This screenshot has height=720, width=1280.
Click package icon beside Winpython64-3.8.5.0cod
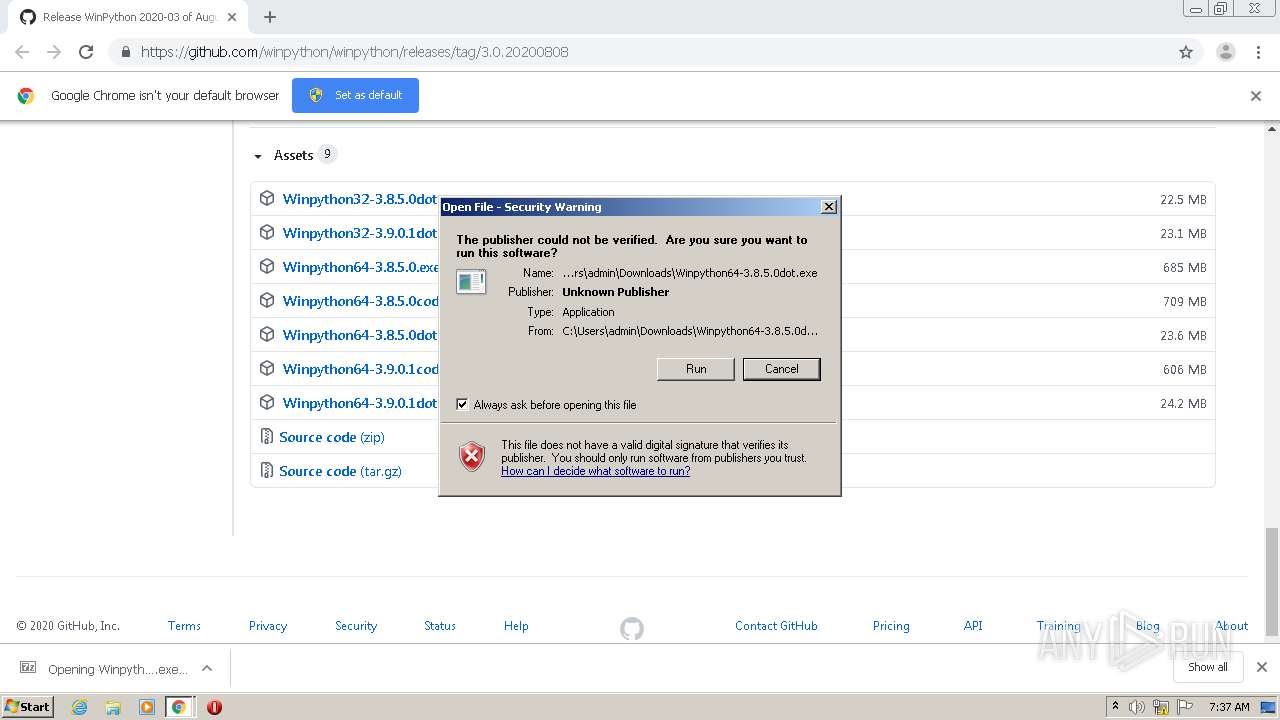coord(267,300)
